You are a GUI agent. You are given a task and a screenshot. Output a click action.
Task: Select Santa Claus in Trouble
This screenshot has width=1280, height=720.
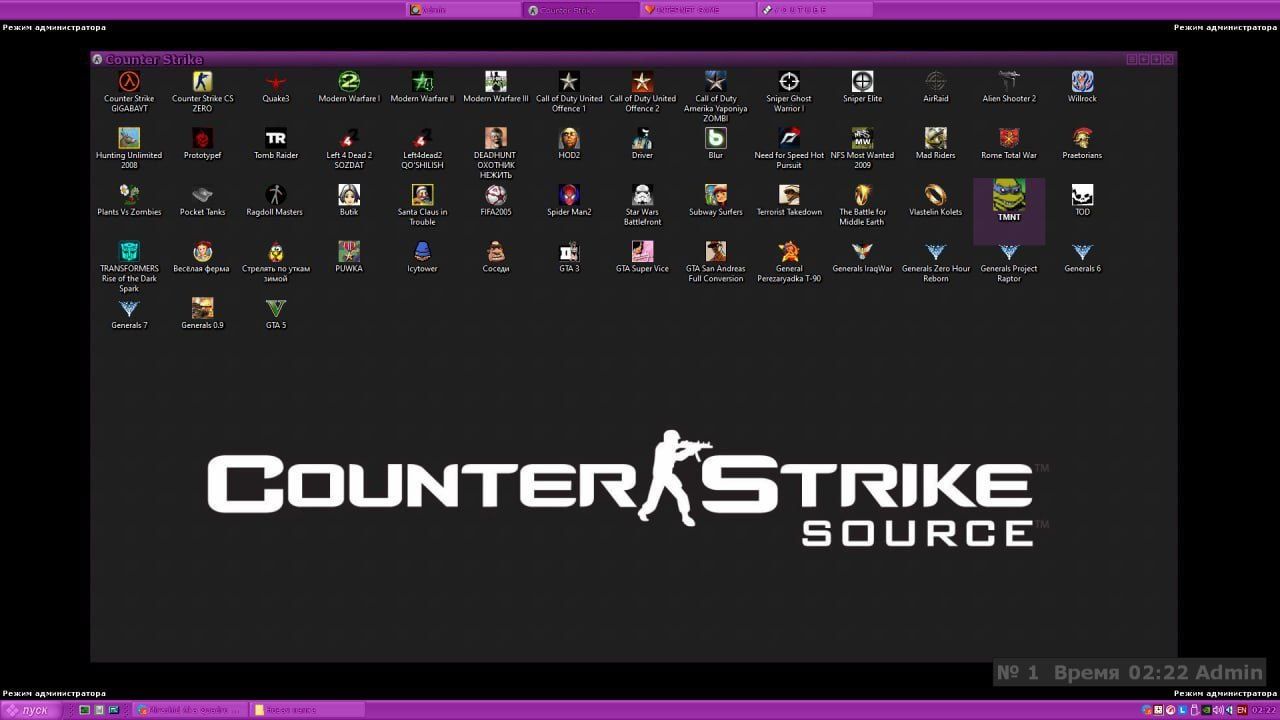pos(422,195)
